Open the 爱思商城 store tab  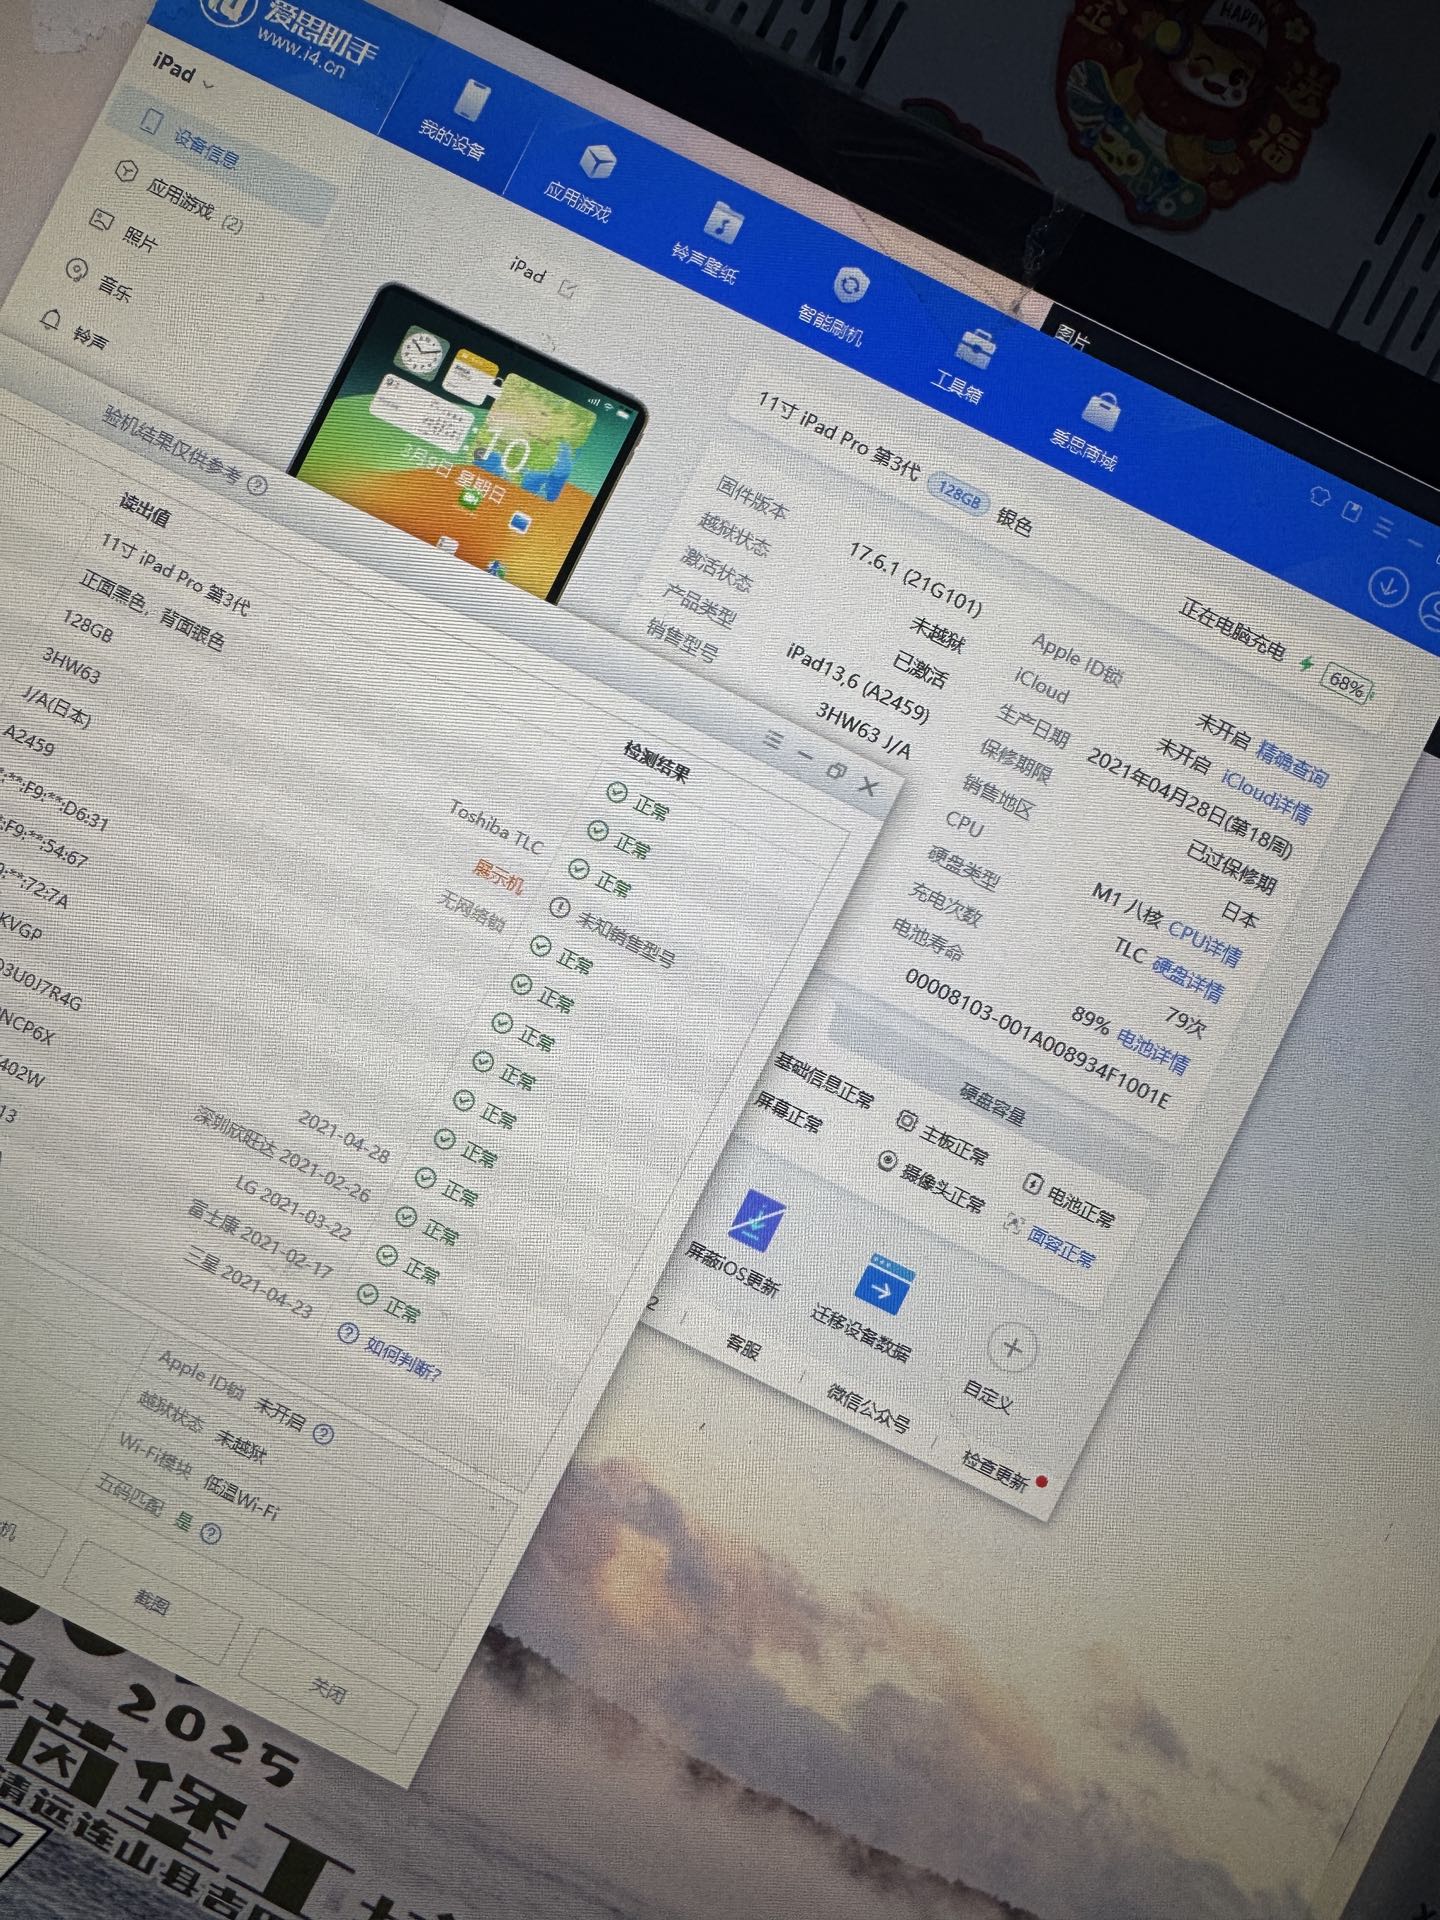pos(1088,429)
